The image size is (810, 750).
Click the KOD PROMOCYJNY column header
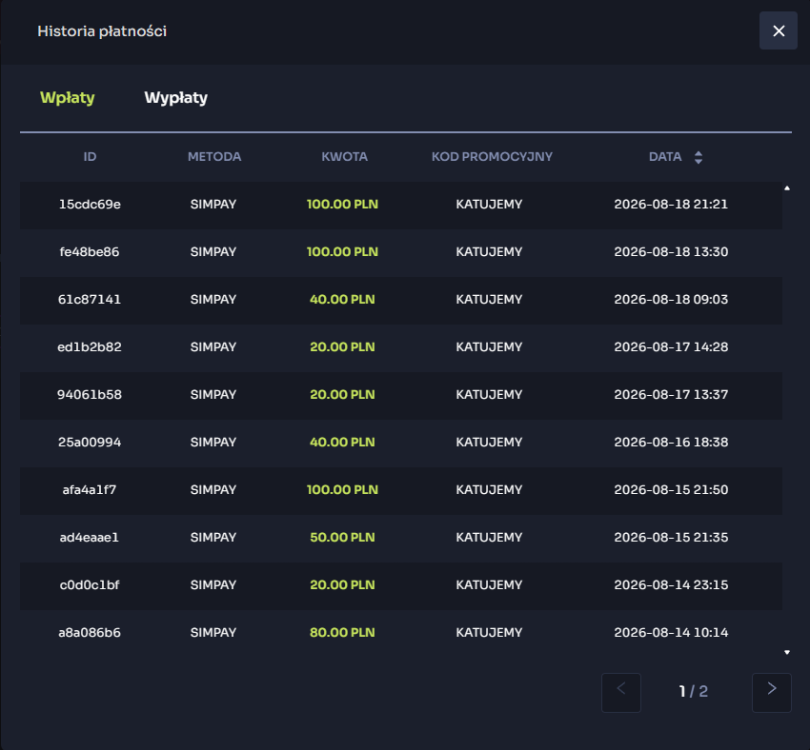(x=492, y=157)
